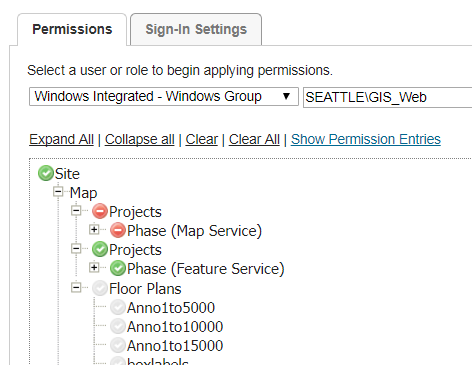
Task: Click the Clear All link
Action: pos(254,139)
